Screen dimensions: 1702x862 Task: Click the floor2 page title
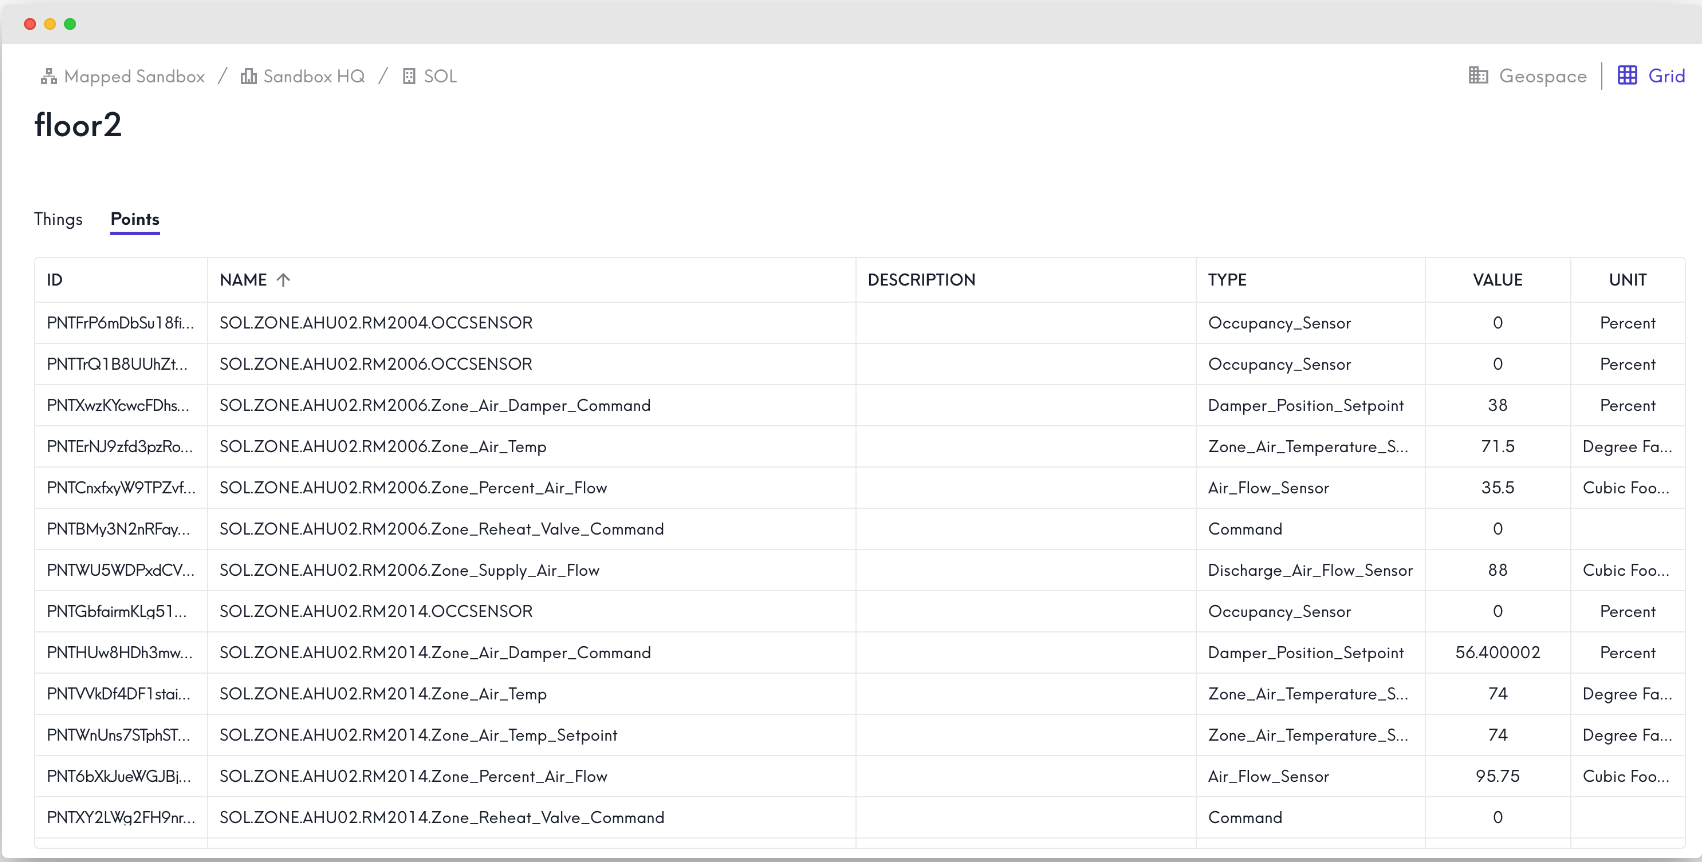coord(78,125)
